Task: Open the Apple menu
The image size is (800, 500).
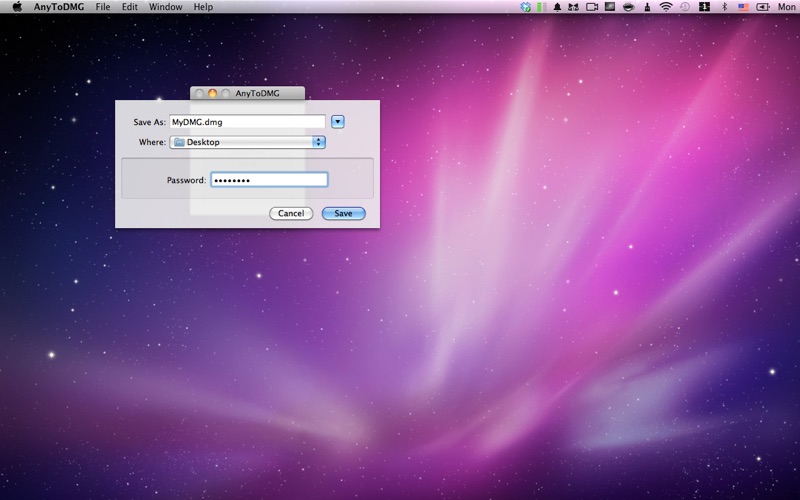Action: tap(17, 7)
